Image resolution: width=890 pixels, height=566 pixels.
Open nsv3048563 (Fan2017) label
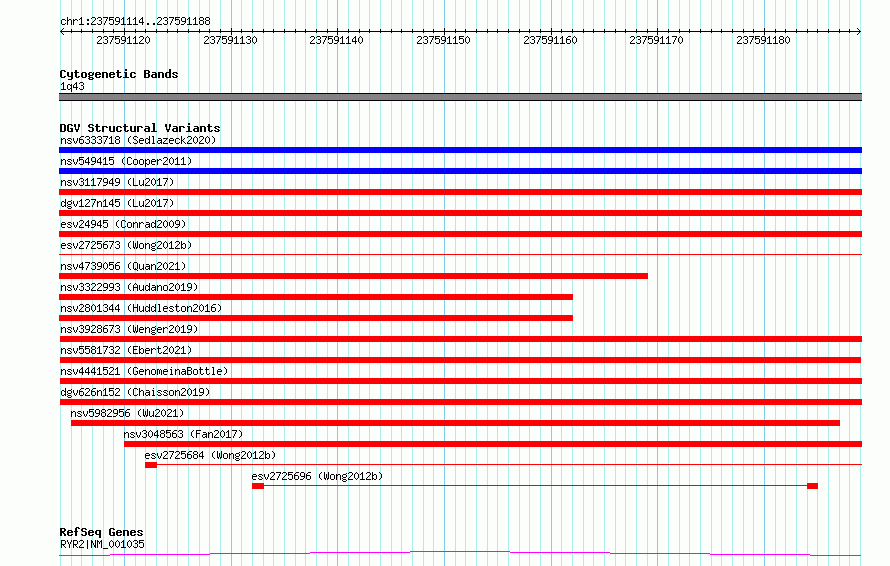(x=183, y=434)
